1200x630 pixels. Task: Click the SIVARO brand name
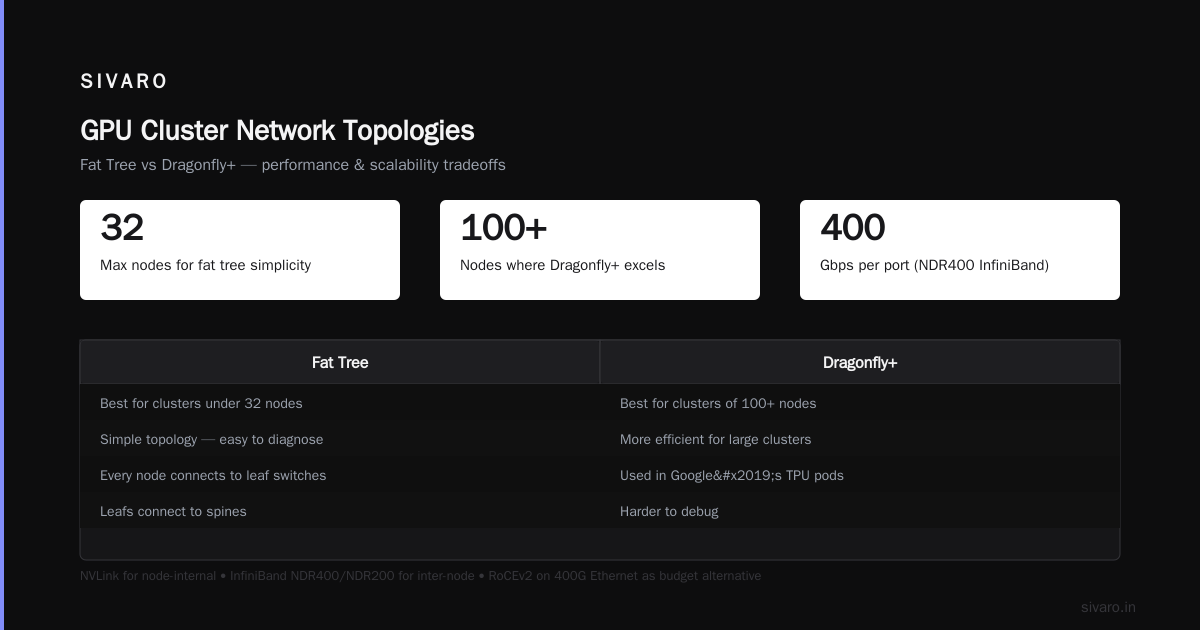coord(124,82)
